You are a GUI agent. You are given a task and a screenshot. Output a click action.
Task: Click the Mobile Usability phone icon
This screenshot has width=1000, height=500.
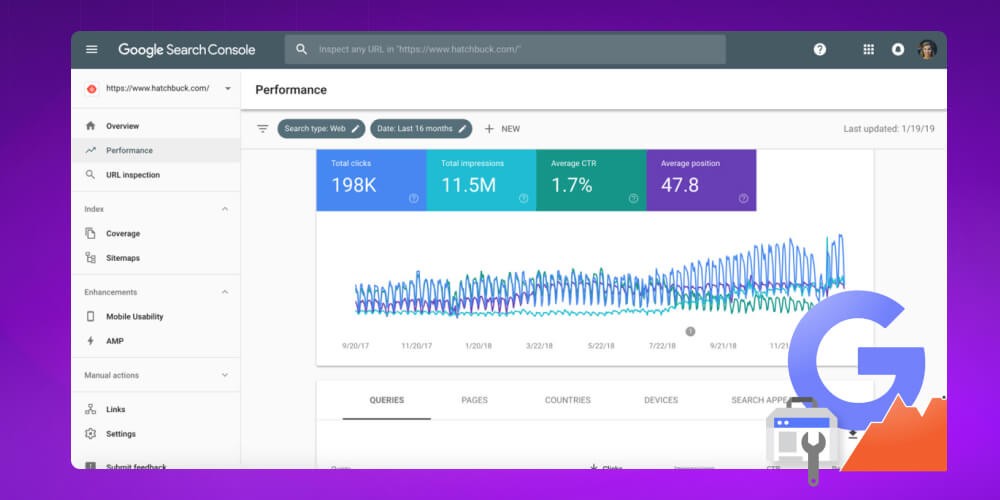click(x=91, y=316)
